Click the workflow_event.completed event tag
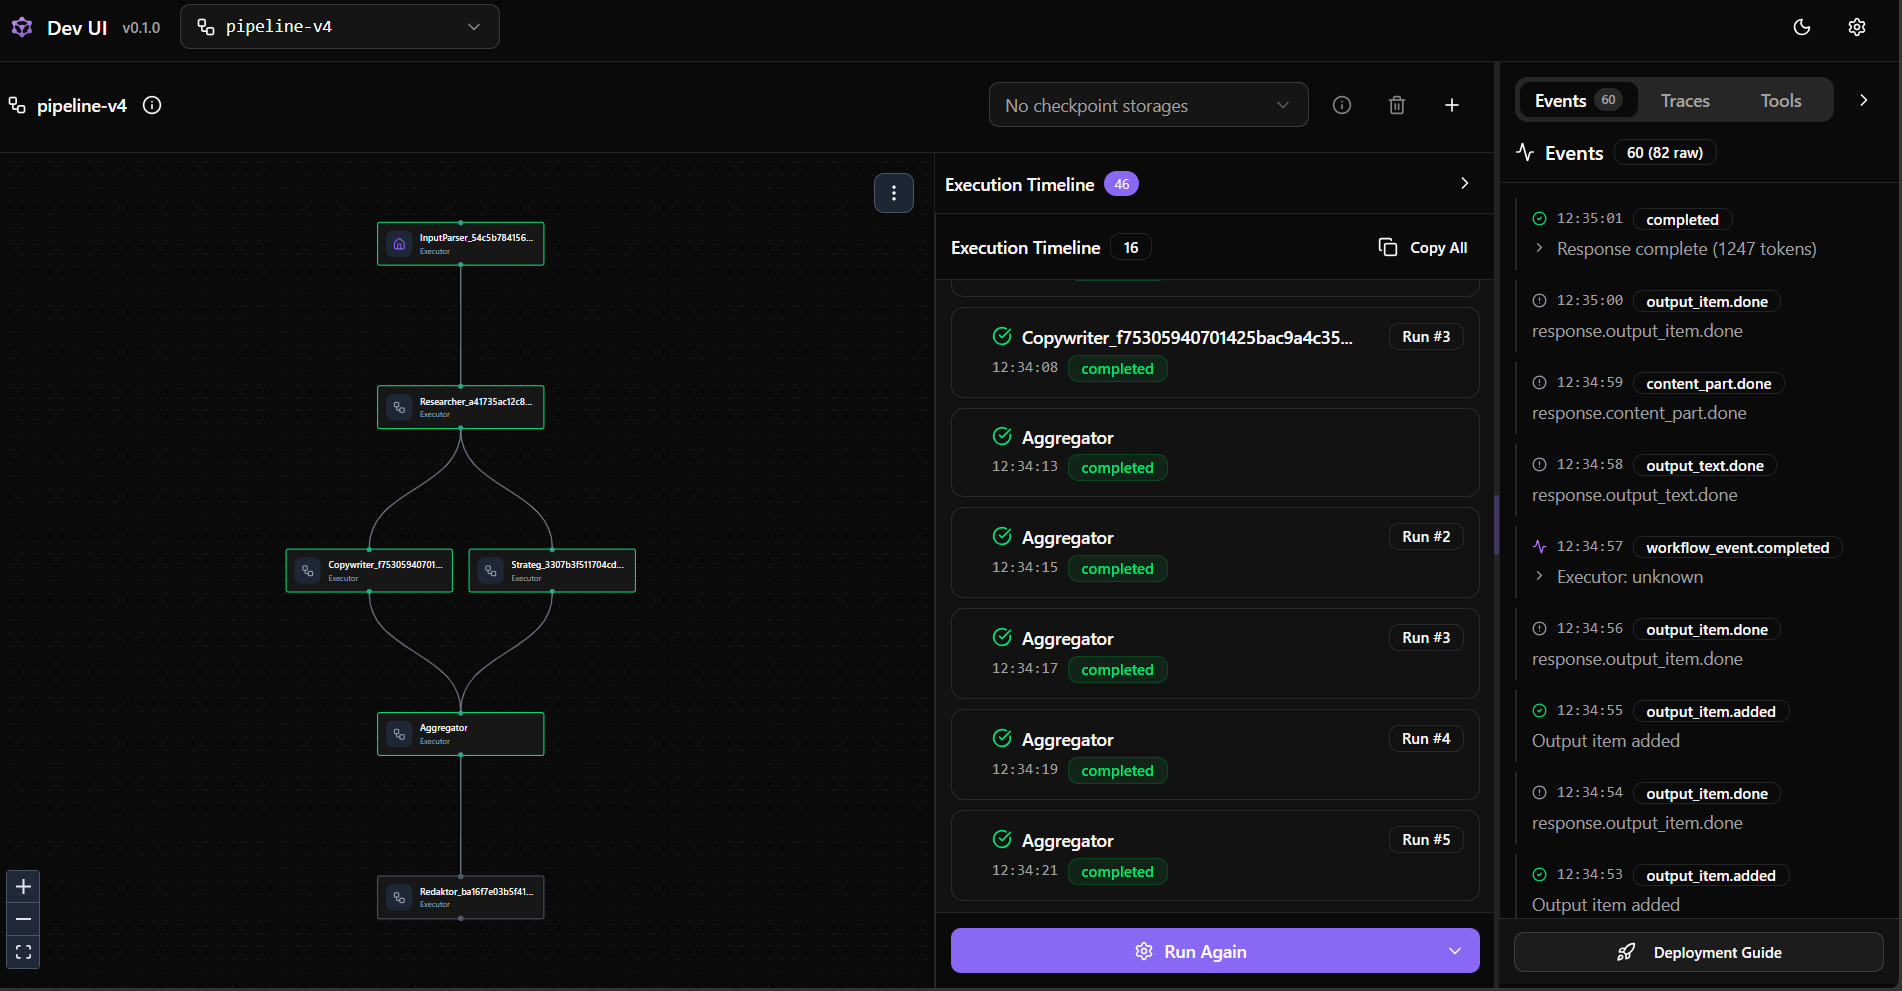This screenshot has width=1902, height=991. [1737, 547]
